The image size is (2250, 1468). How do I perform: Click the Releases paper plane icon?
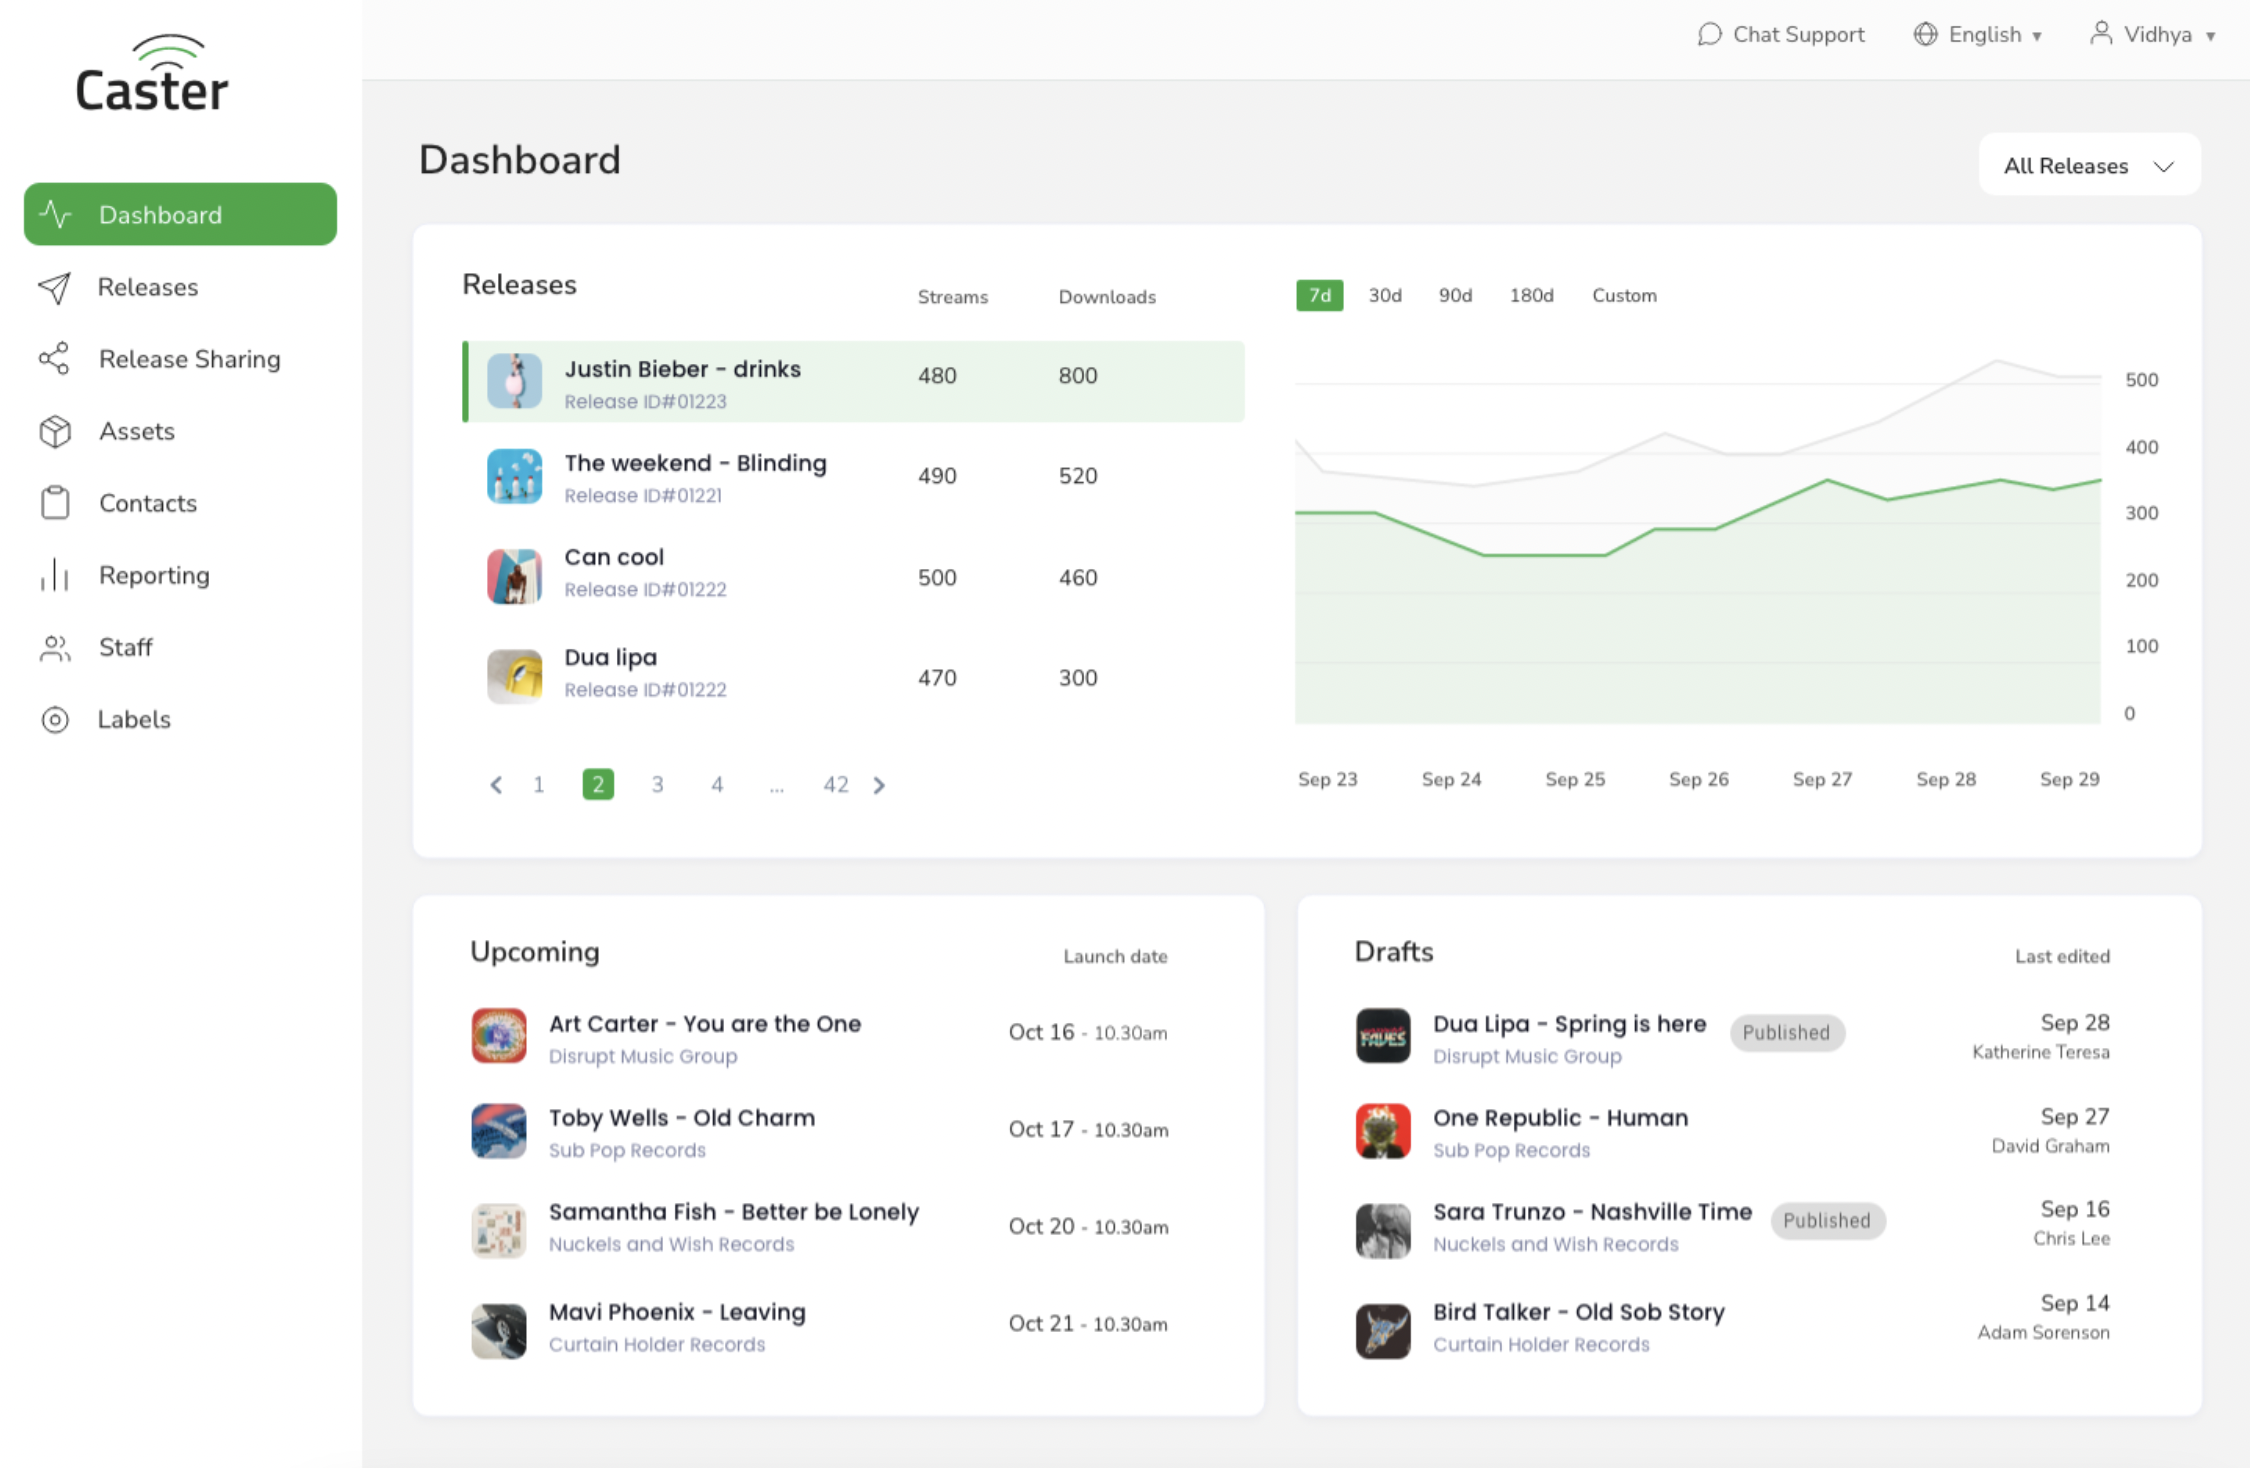tap(55, 288)
